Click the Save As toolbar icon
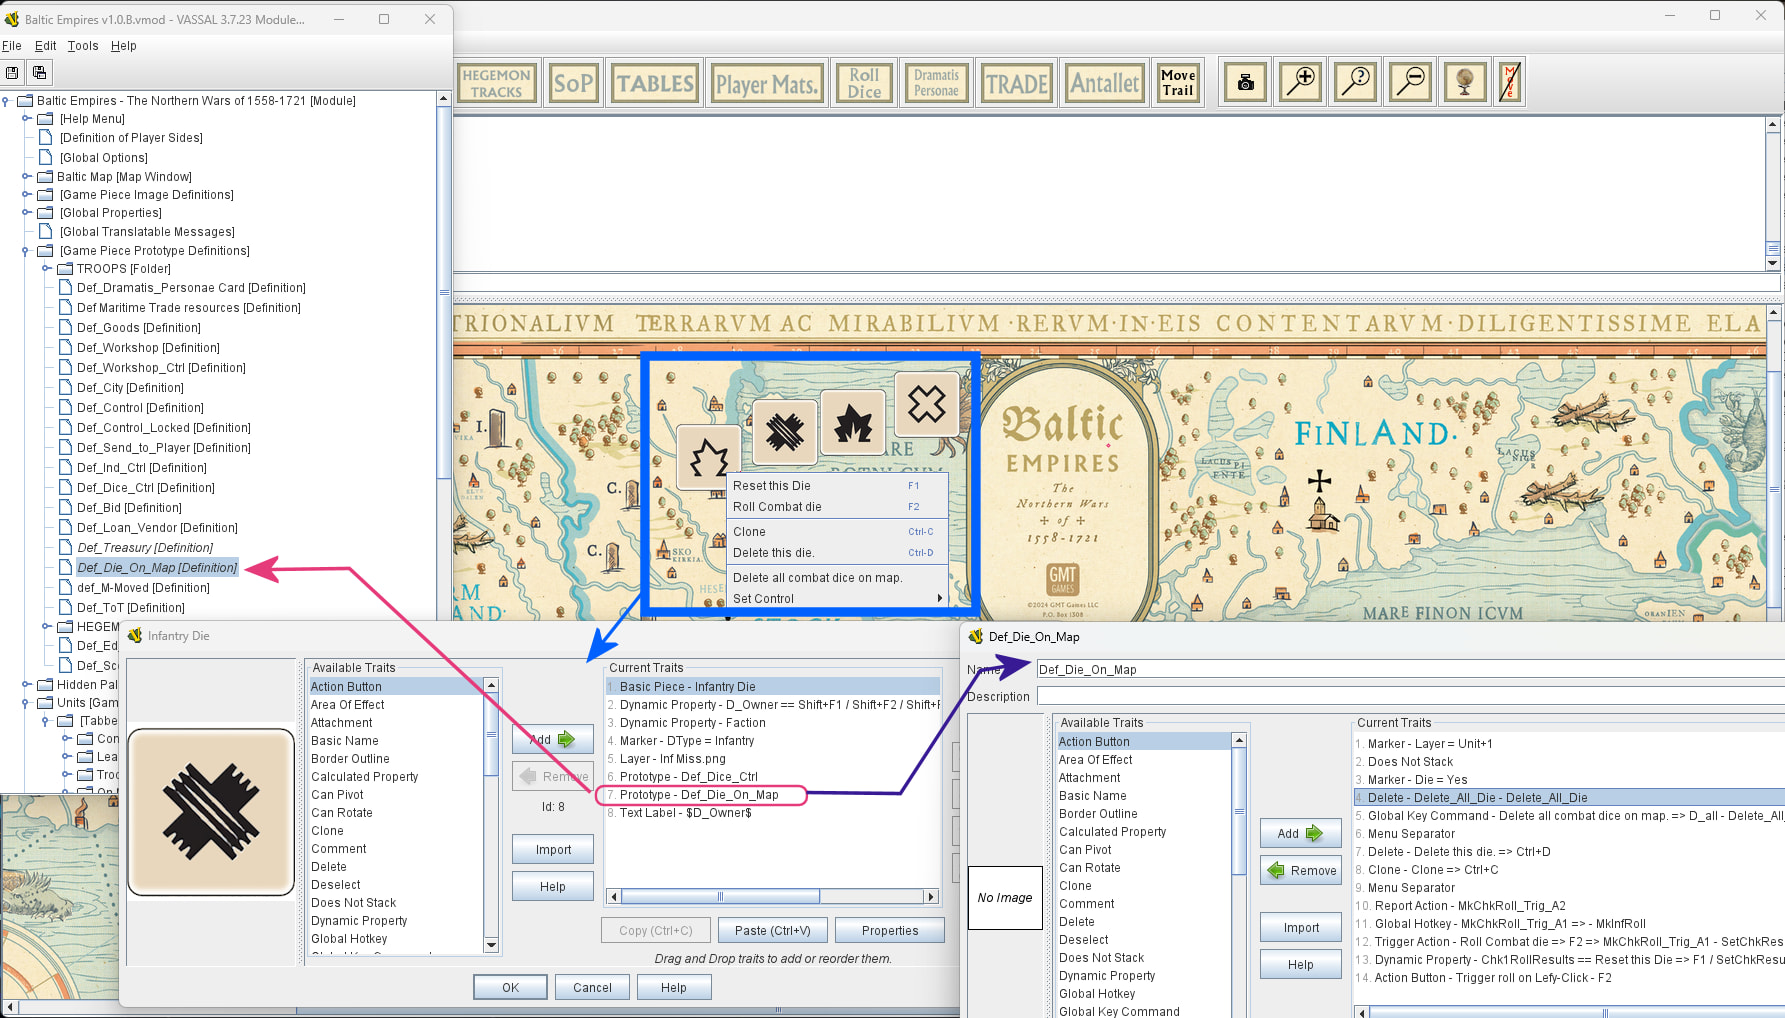The width and height of the screenshot is (1785, 1018). [x=39, y=72]
